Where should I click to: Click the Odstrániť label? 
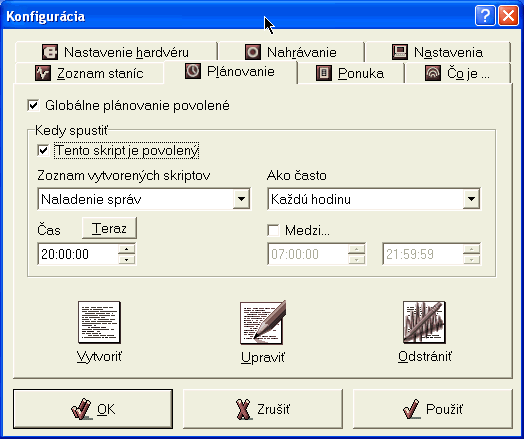(425, 356)
